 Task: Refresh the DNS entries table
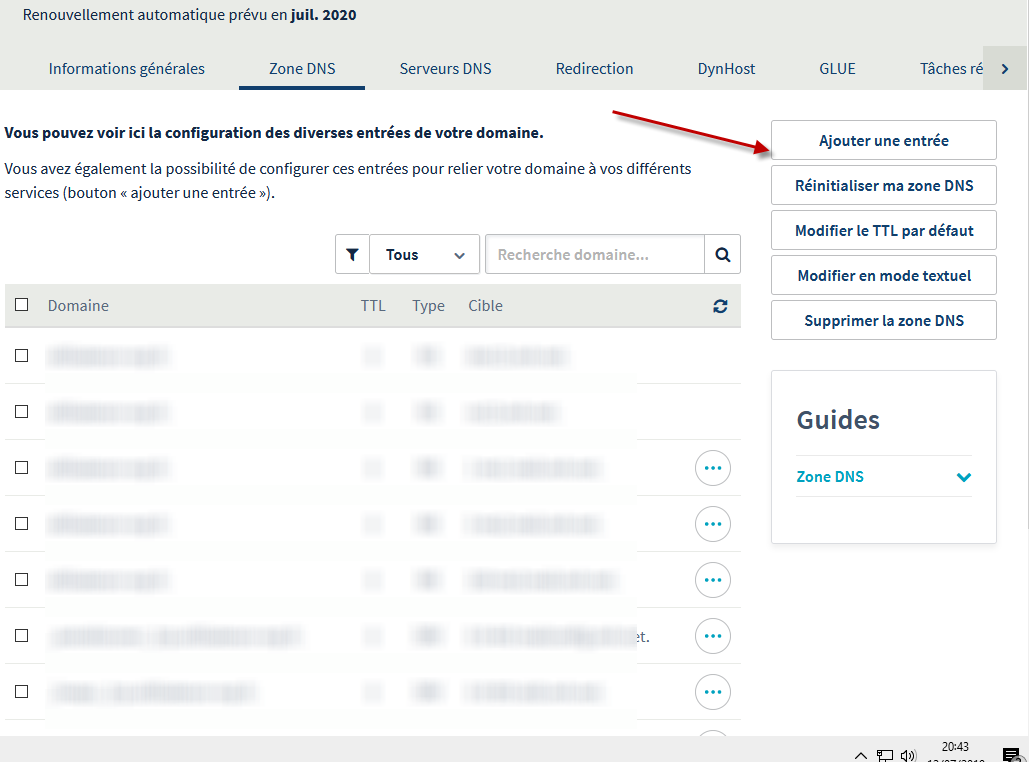pyautogui.click(x=720, y=307)
